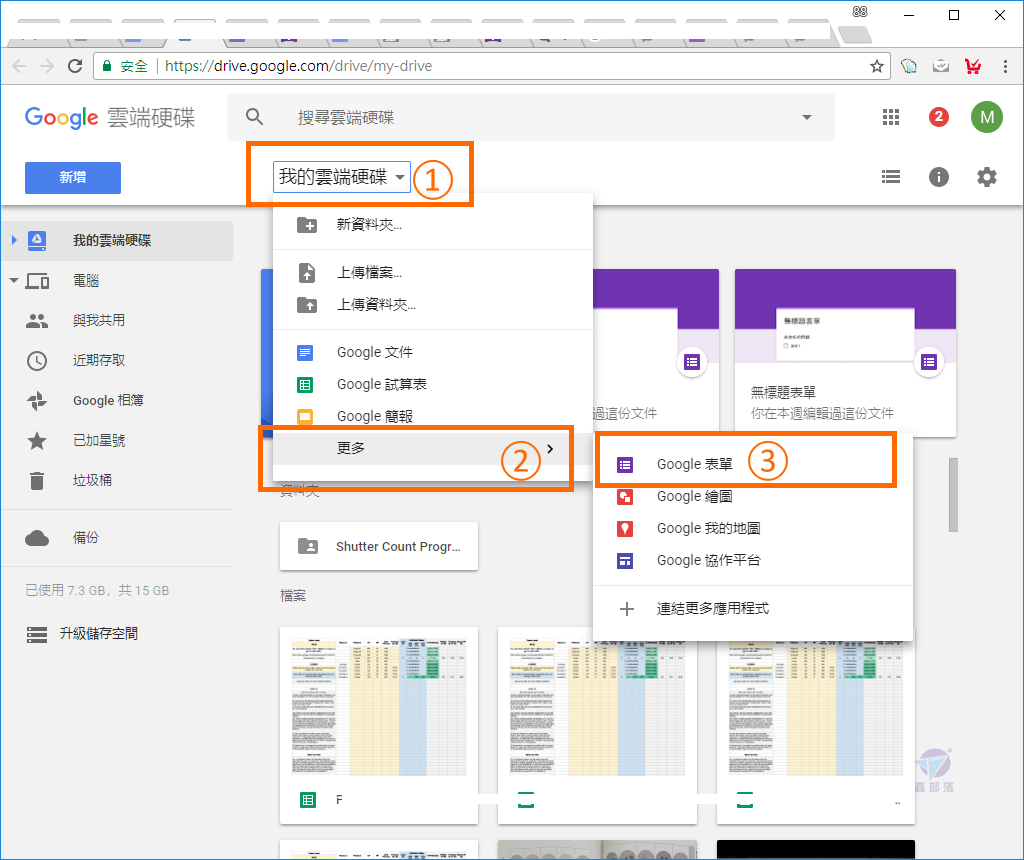Show the details info panel
Viewport: 1024px width, 860px height.
[x=938, y=177]
